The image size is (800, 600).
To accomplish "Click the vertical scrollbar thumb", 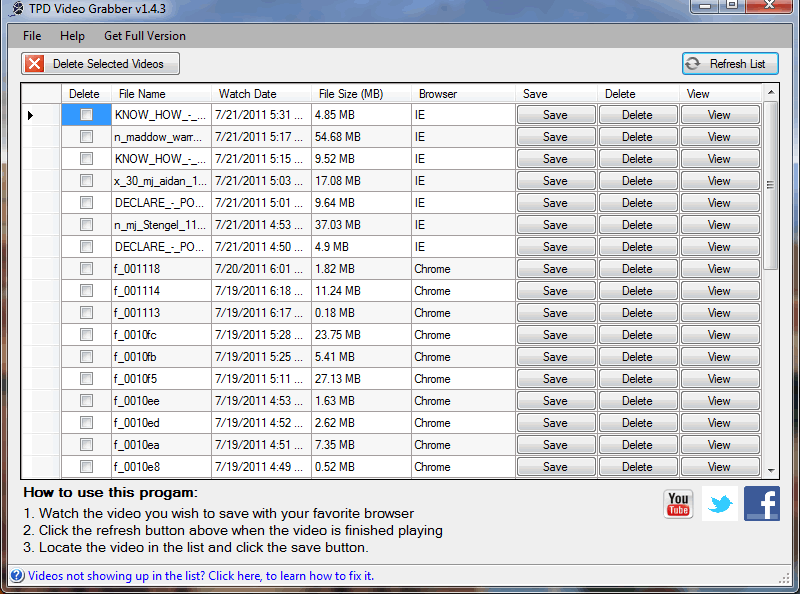I will pyautogui.click(x=771, y=185).
